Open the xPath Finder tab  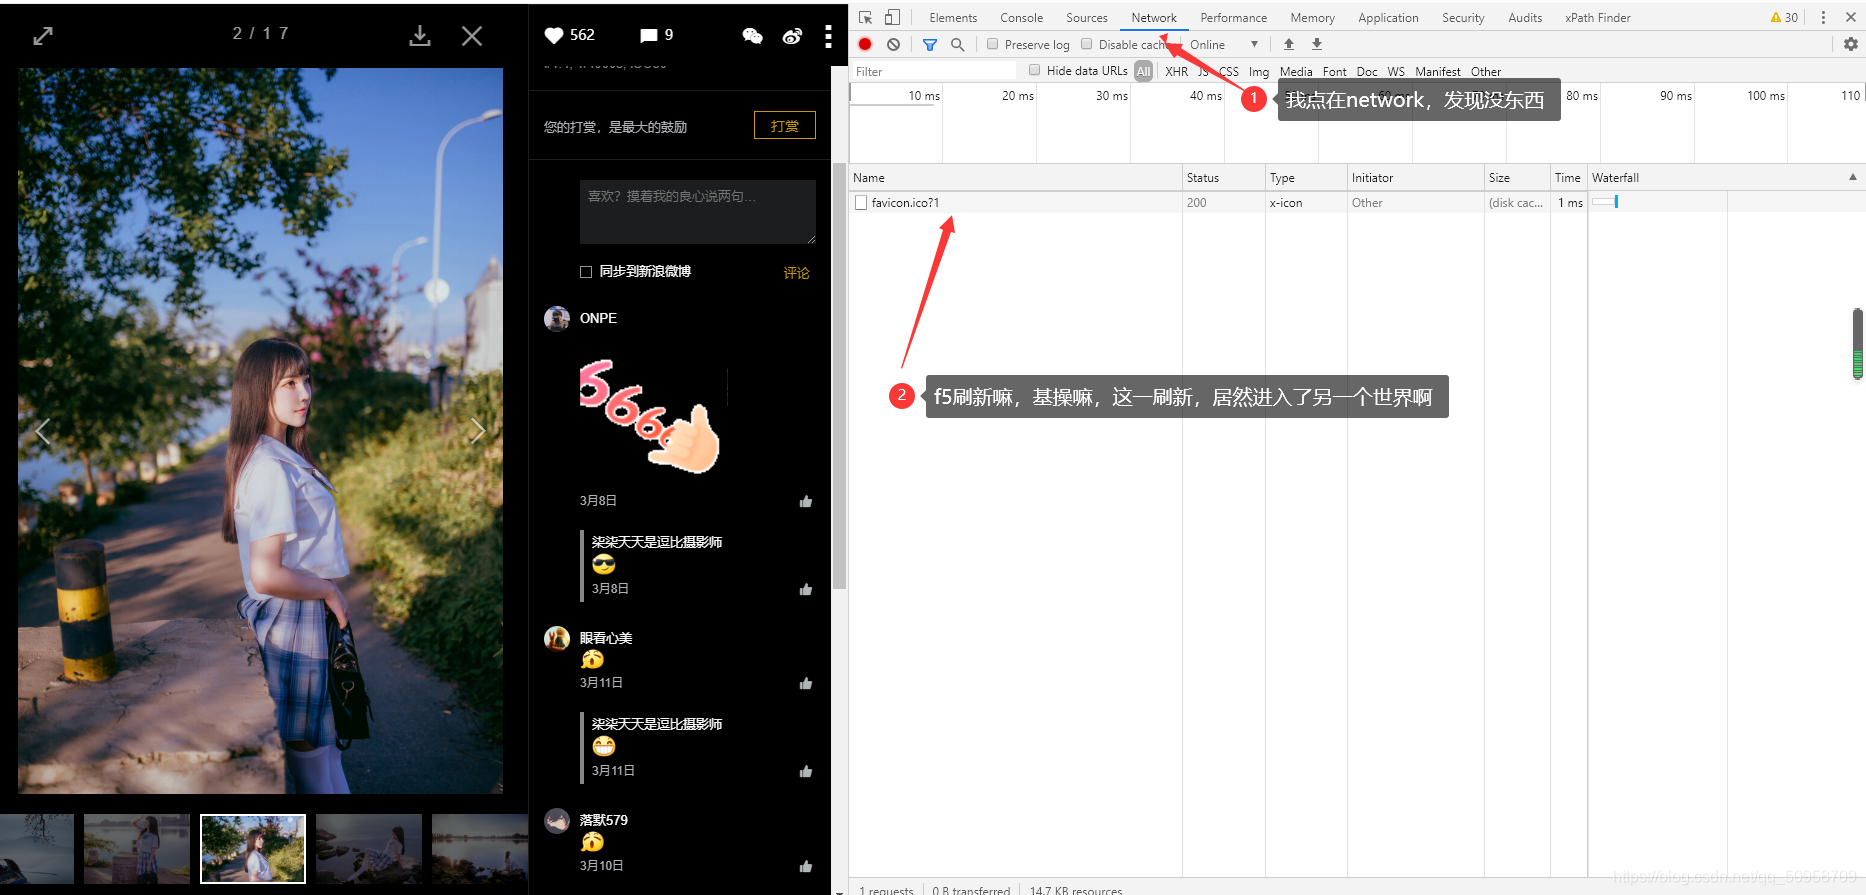pos(1597,18)
